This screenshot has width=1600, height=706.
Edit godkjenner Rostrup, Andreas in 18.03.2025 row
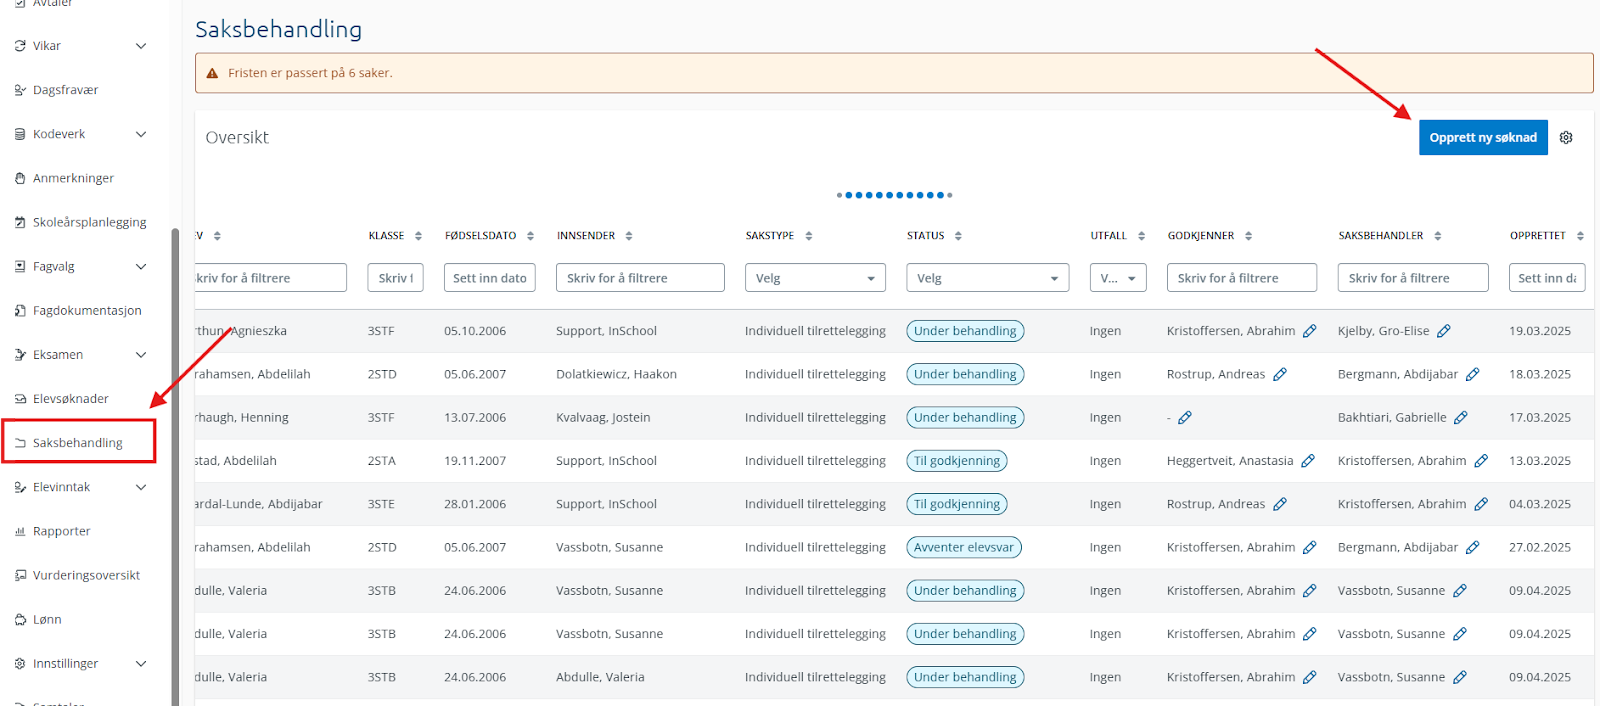(x=1280, y=374)
